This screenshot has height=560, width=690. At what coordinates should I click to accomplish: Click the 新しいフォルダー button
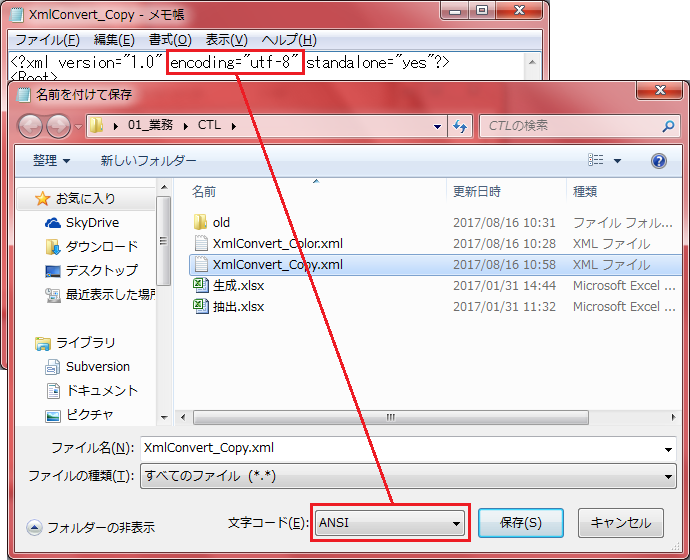coord(148,161)
